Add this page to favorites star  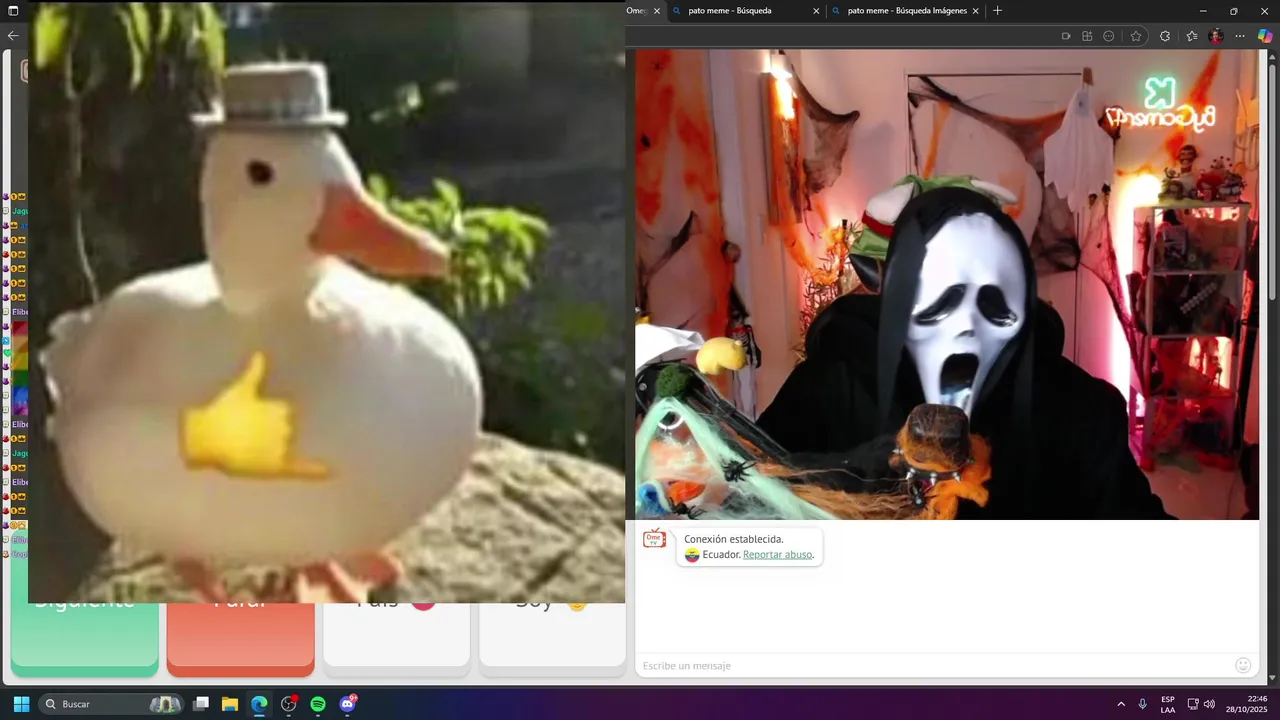click(x=1136, y=36)
